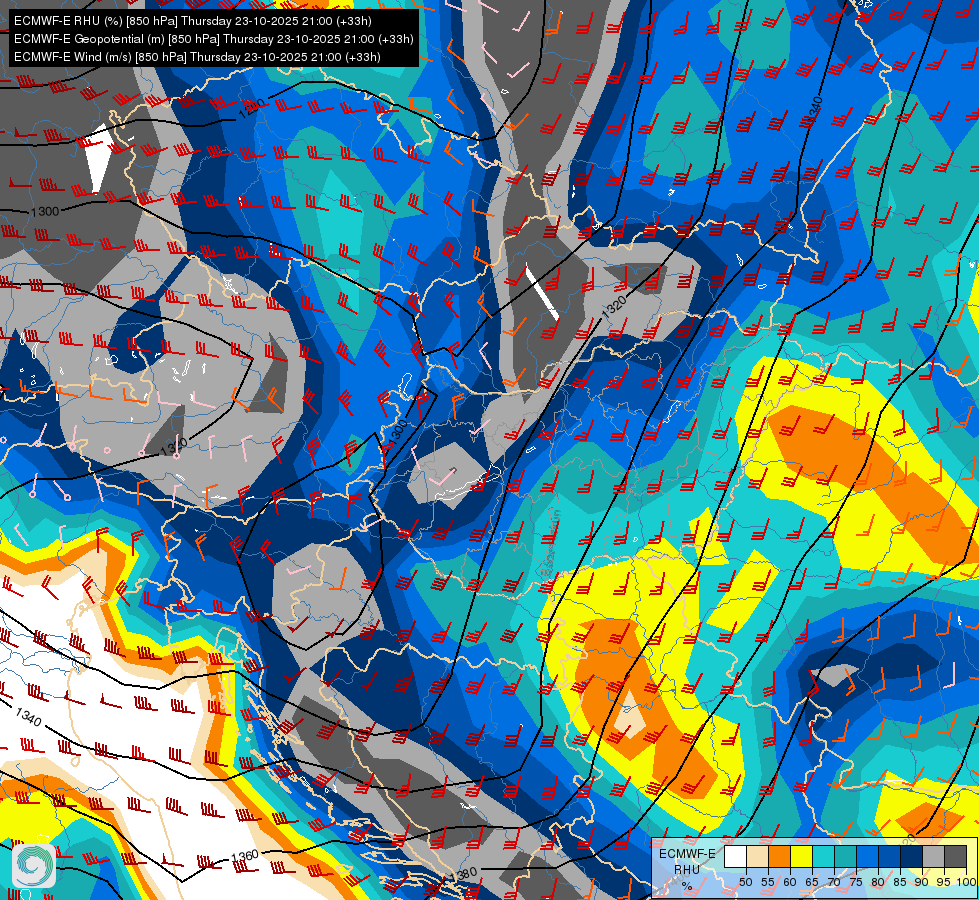The width and height of the screenshot is (979, 900).
Task: Select the white legend swatch below 50
Action: coord(735,856)
